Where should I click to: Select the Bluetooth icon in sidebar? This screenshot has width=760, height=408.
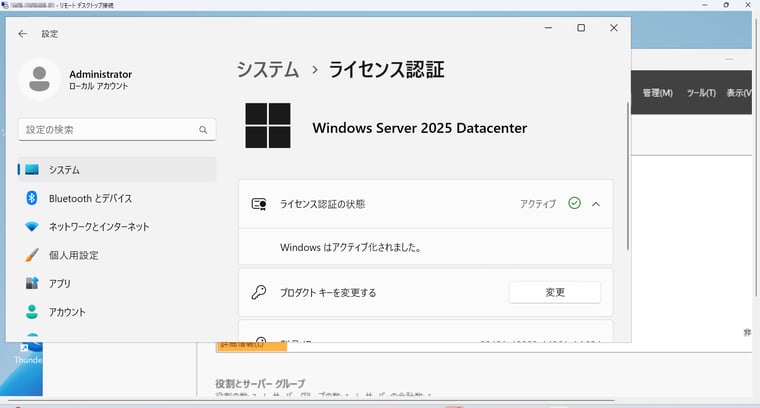pyautogui.click(x=32, y=198)
